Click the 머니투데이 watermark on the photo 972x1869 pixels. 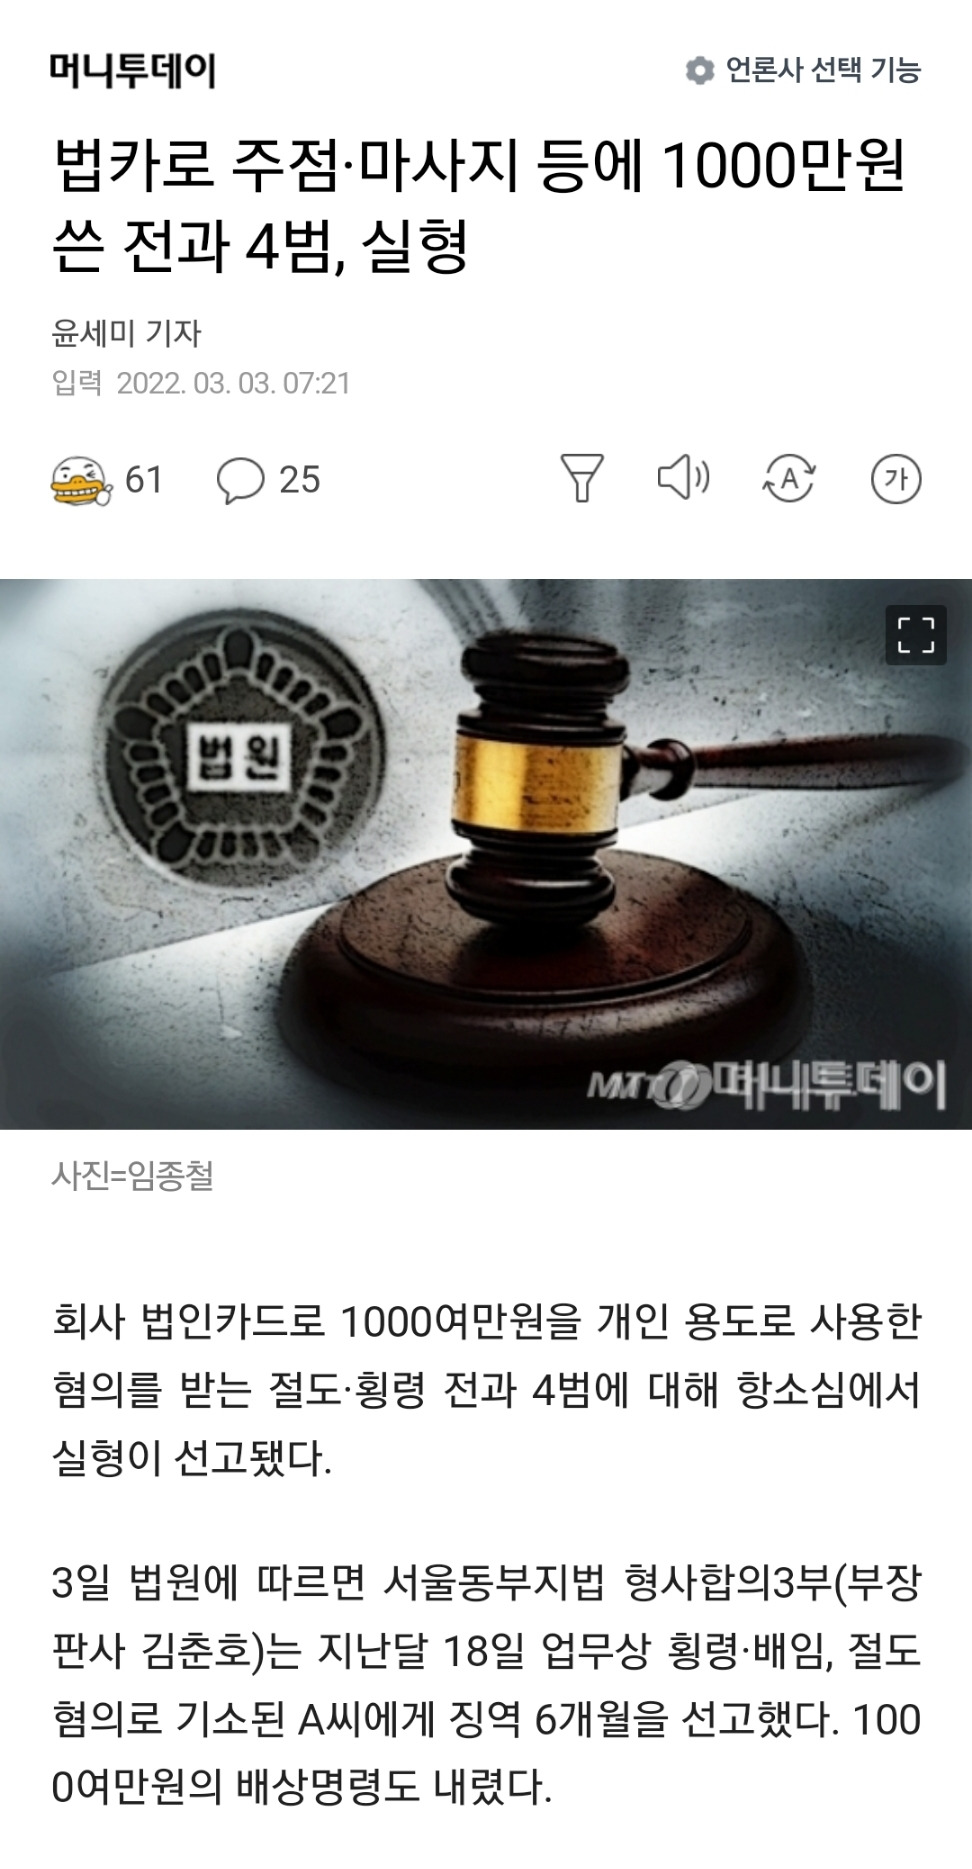[x=766, y=1085]
